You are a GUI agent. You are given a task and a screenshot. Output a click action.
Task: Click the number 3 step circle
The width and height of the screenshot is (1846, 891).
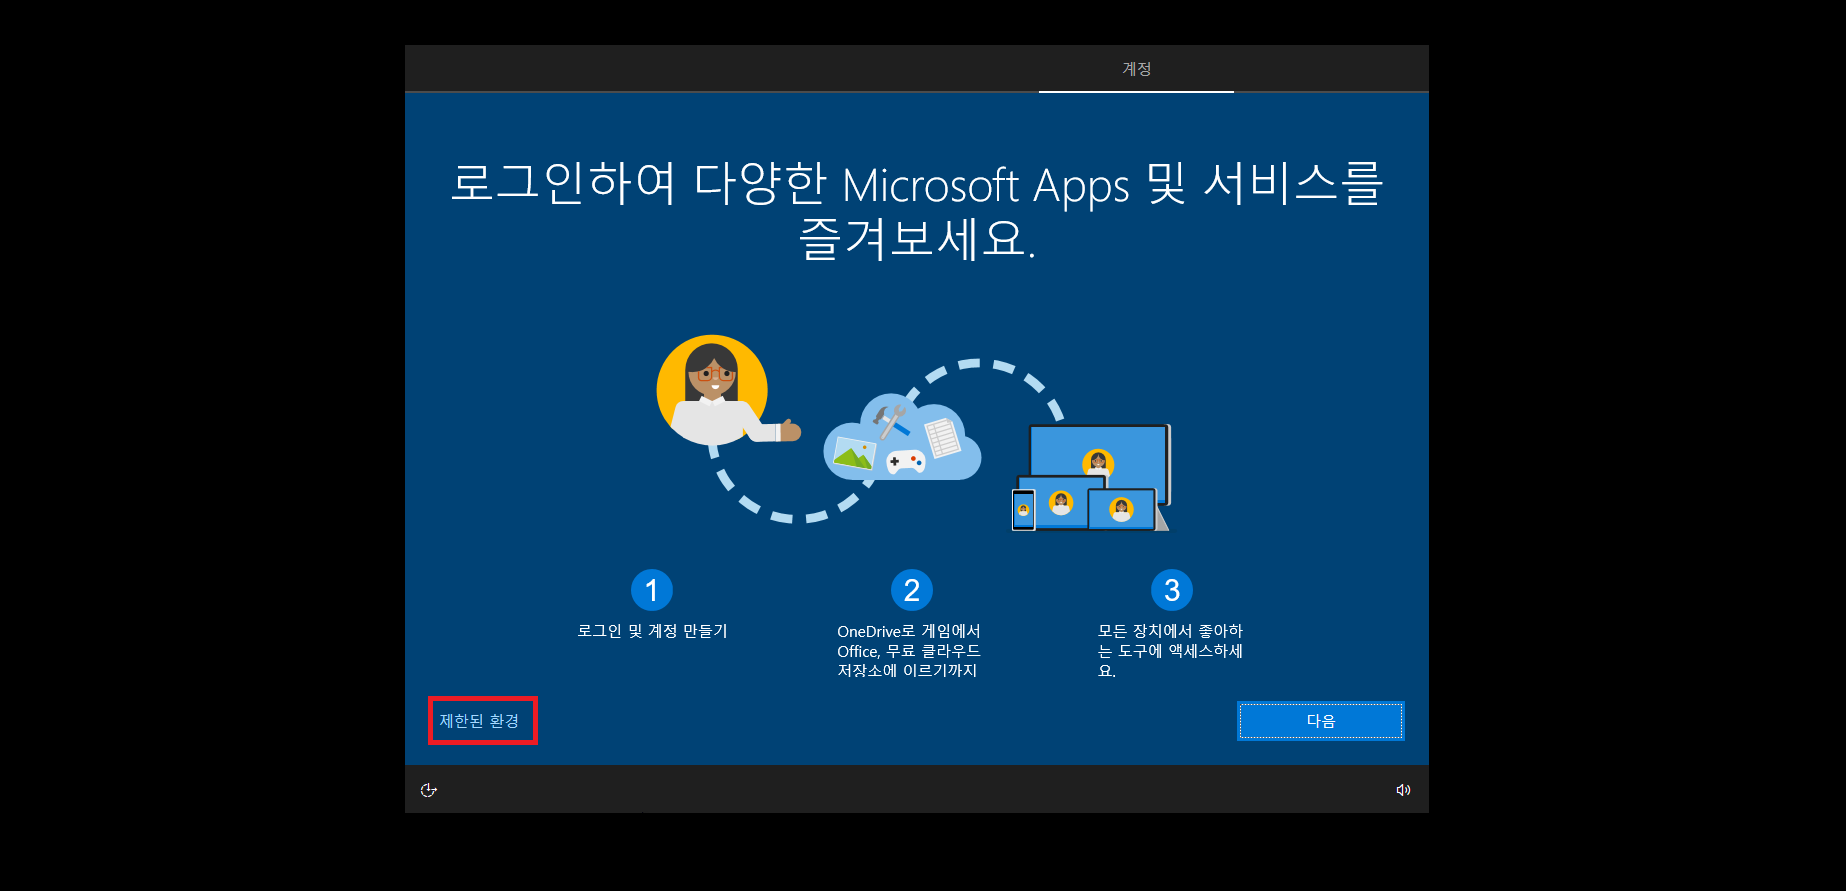[x=1172, y=590]
